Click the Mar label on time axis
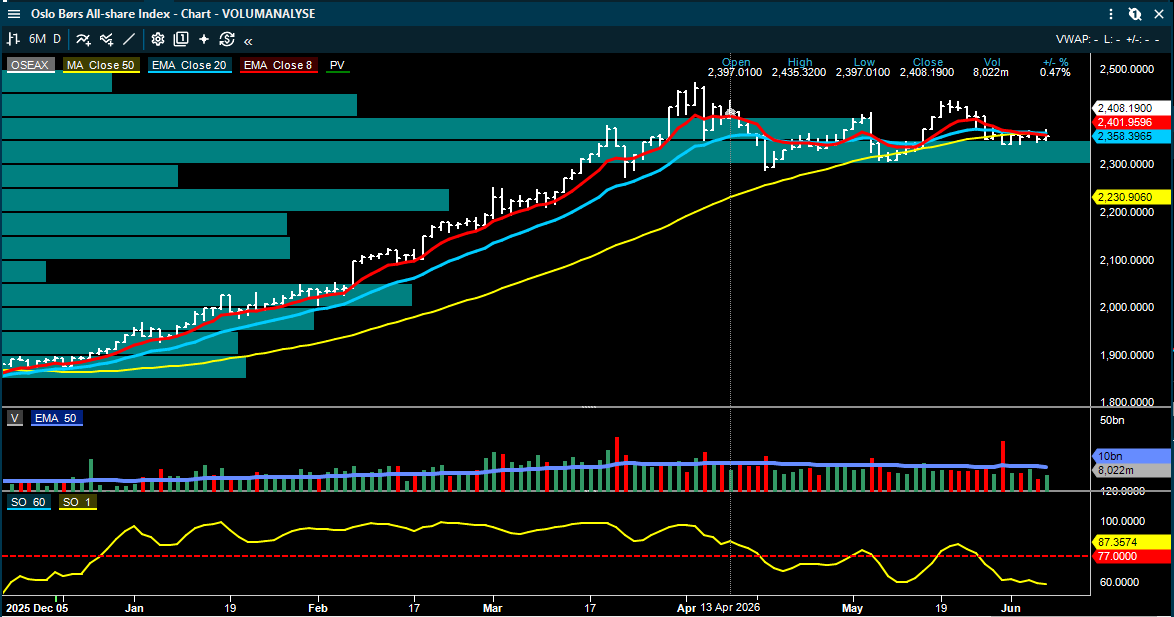The image size is (1174, 617). (x=493, y=608)
